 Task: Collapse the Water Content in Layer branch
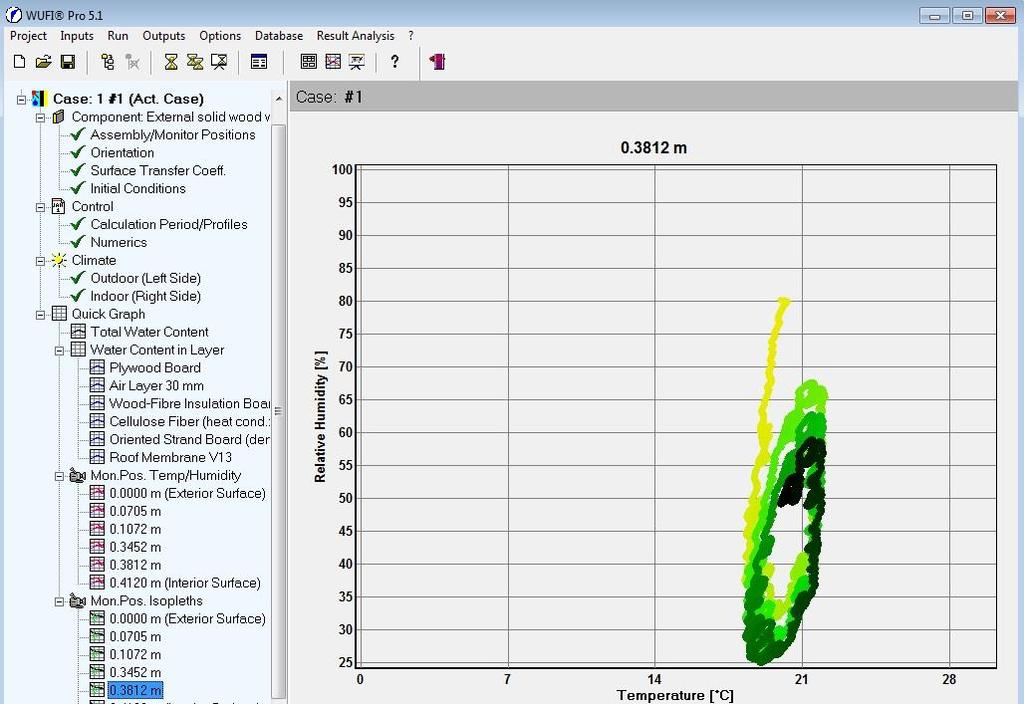click(x=59, y=350)
